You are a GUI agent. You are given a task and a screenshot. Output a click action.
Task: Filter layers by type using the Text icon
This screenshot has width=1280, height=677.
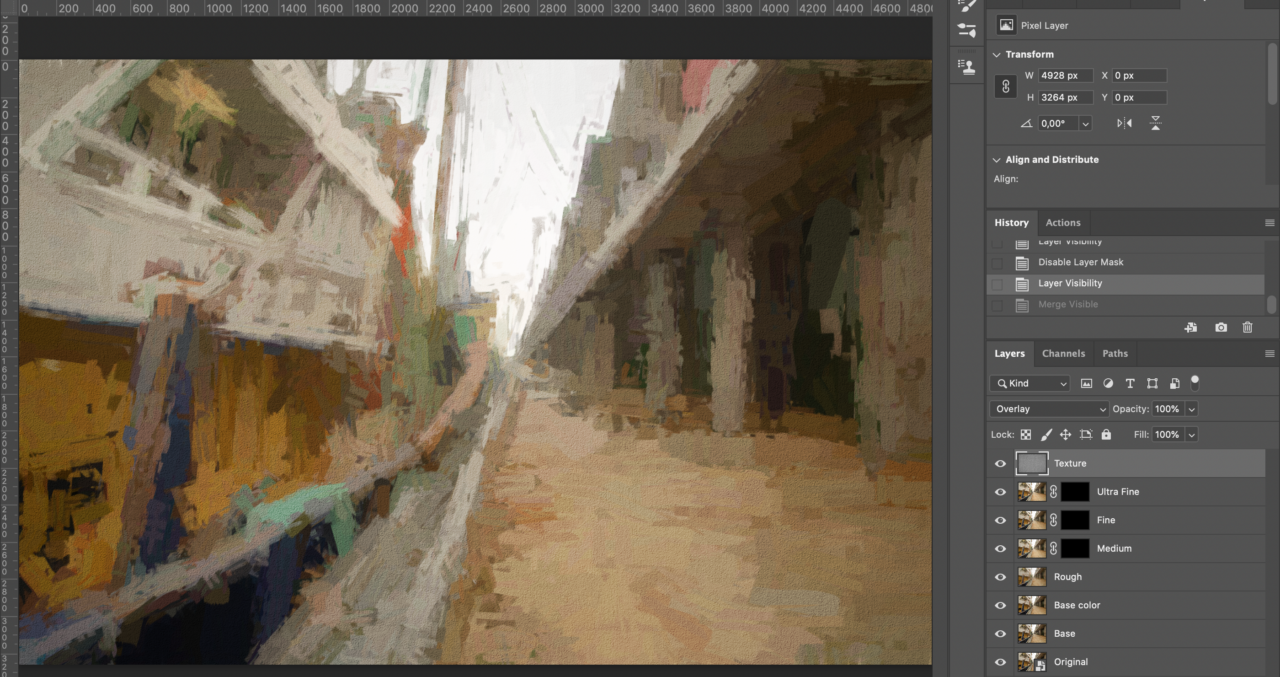click(1130, 383)
